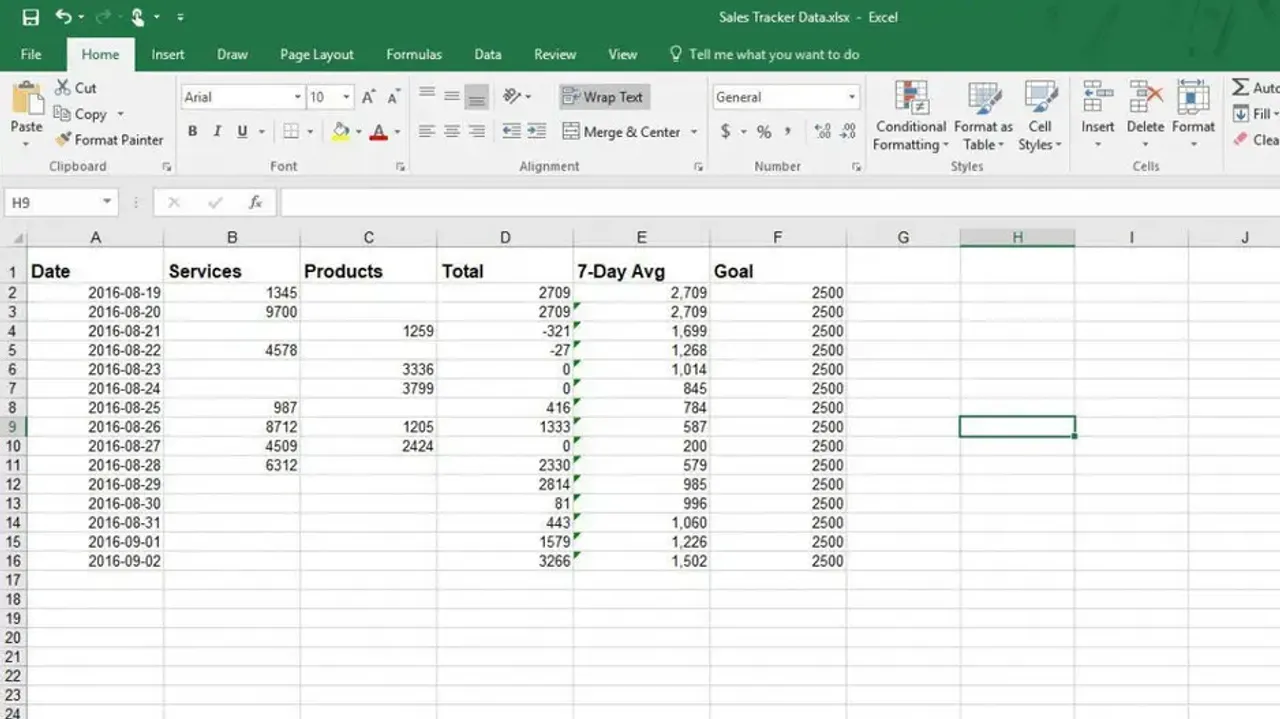Toggle Bold formatting
Image resolution: width=1280 pixels, height=719 pixels.
[x=192, y=132]
